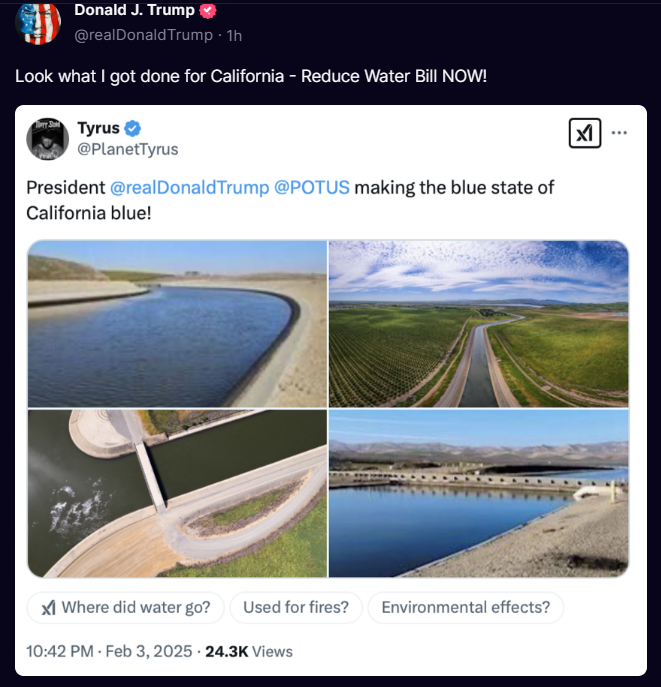View the bottom-right reservoir dam photo
Viewport: 661px width, 687px height.
point(479,493)
